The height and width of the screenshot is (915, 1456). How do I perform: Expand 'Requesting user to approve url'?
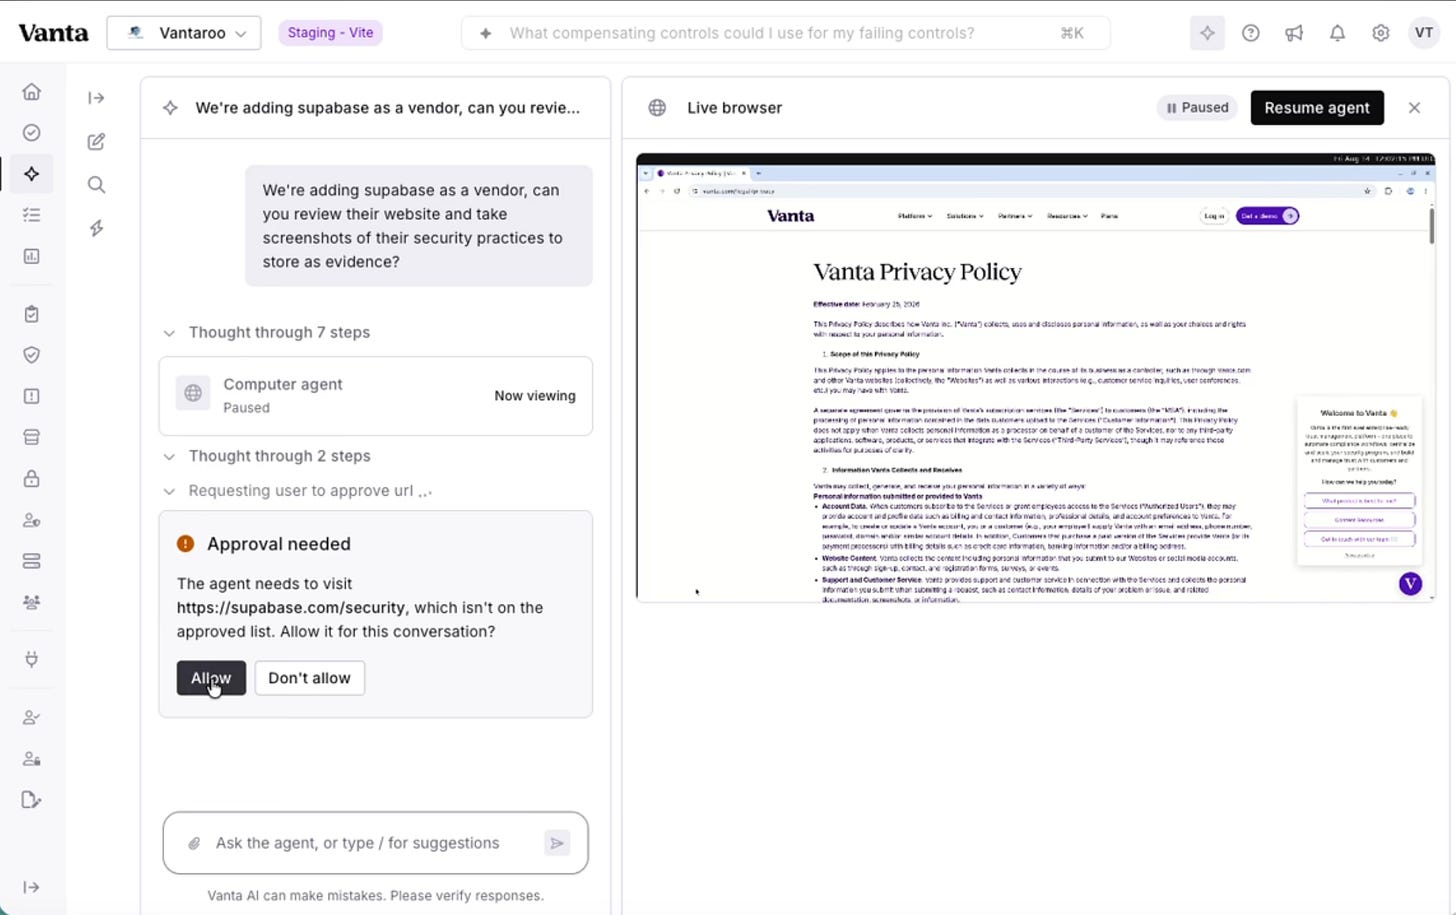298,491
